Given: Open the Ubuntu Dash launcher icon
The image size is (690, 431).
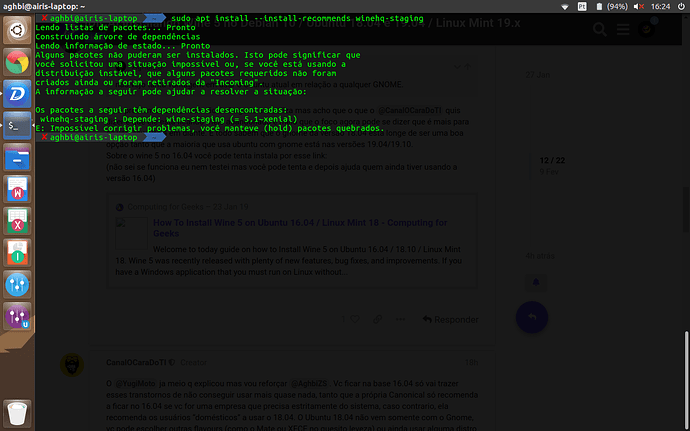Looking at the screenshot, I should 17,30.
